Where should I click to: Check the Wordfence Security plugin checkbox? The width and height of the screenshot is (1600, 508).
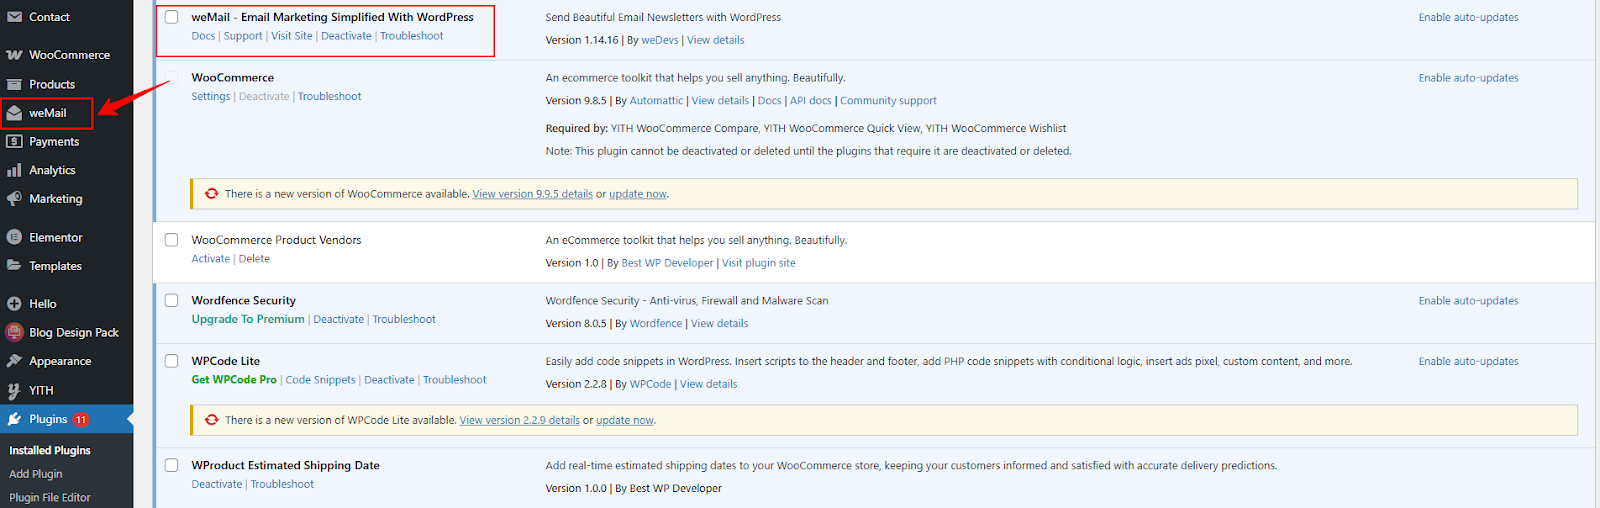(172, 300)
